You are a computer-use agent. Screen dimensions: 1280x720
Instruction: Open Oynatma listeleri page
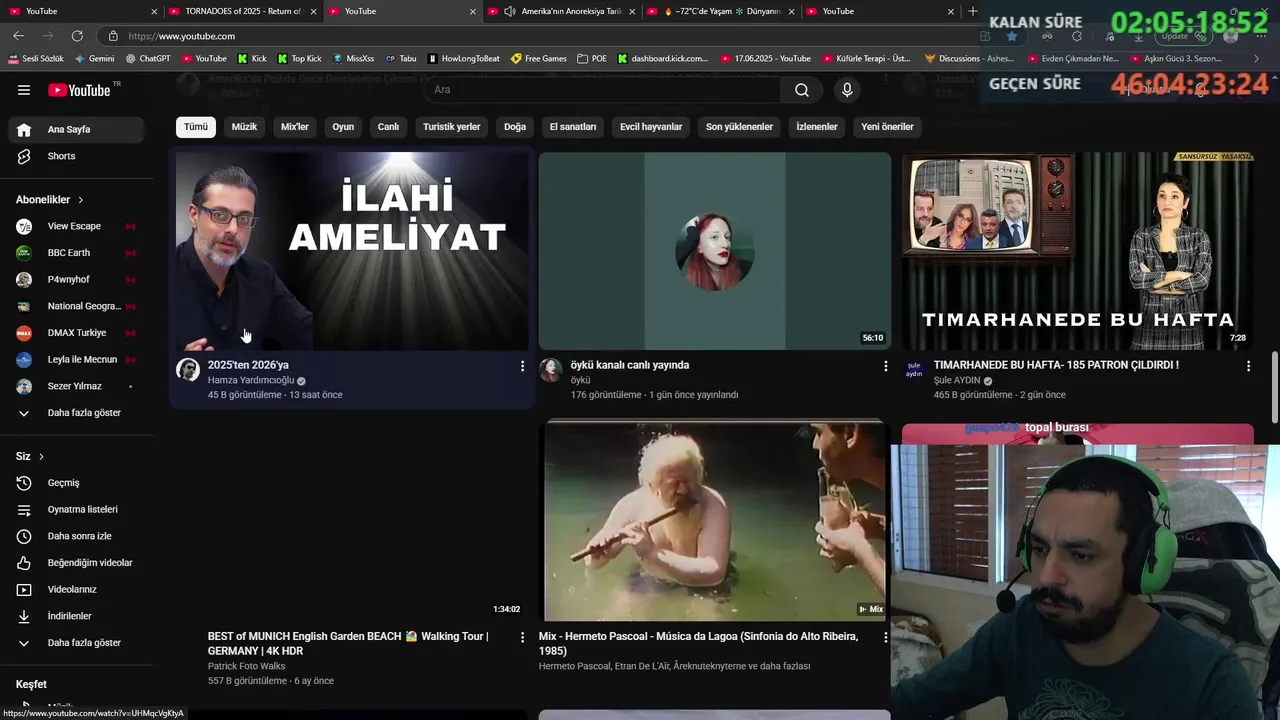tap(76, 509)
